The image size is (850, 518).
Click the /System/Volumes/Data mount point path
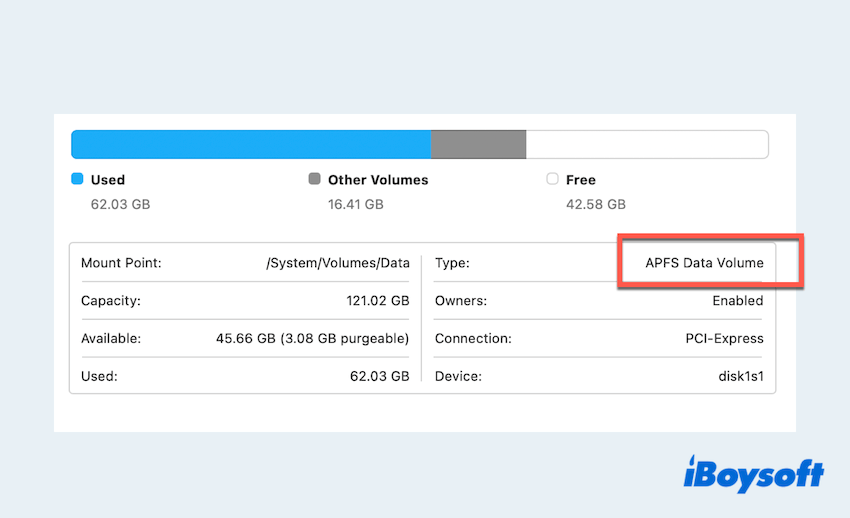coord(337,263)
